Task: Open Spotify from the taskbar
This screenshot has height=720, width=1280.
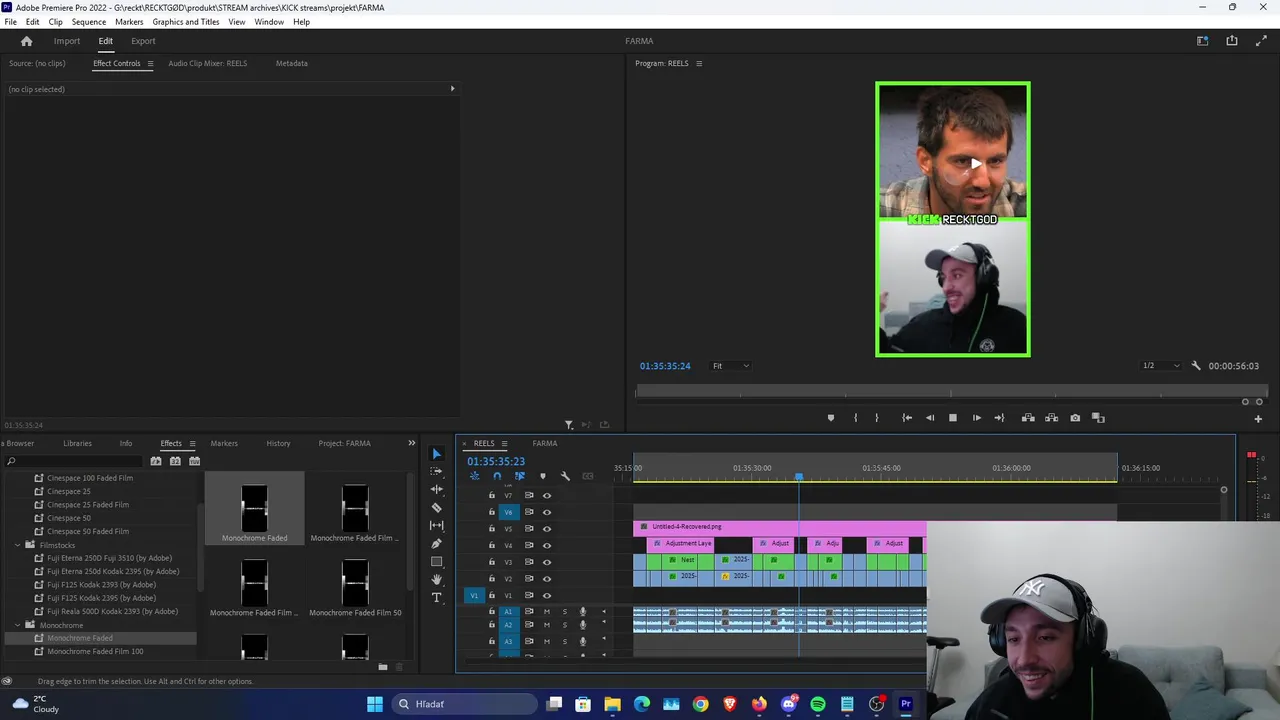Action: tap(818, 704)
